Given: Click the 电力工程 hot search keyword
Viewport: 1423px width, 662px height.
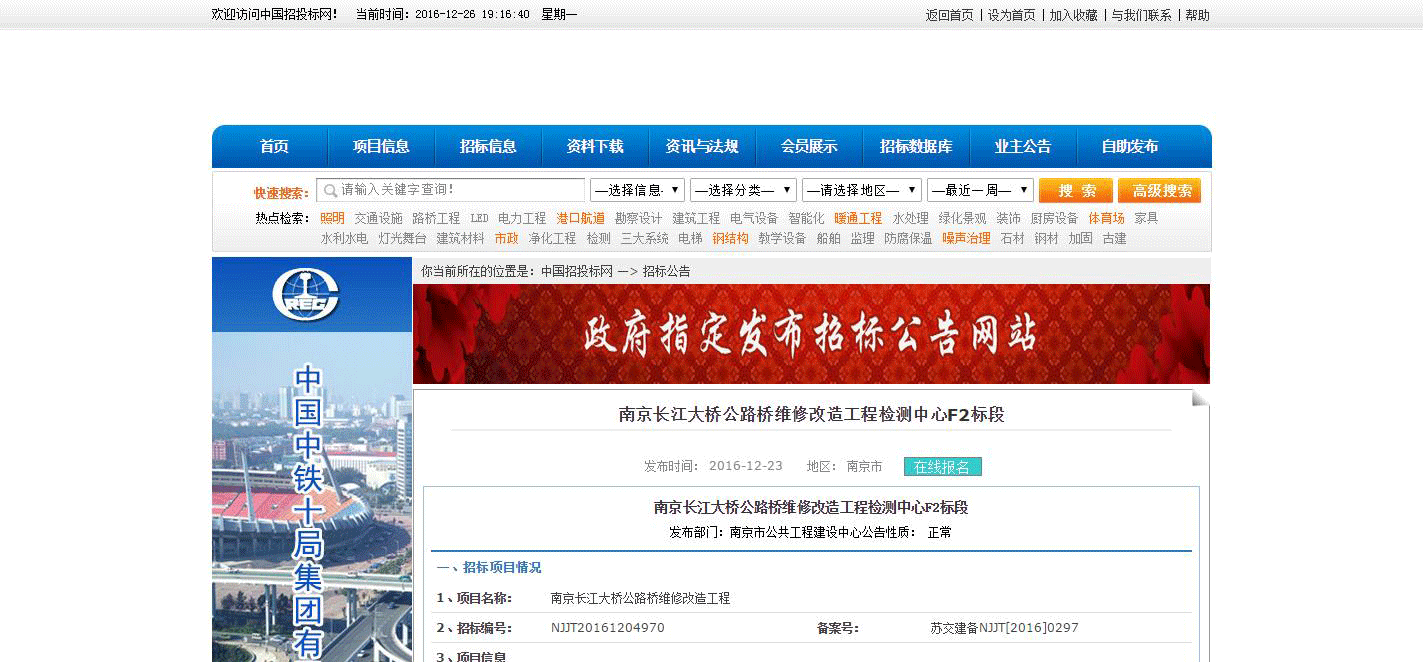Looking at the screenshot, I should point(522,218).
